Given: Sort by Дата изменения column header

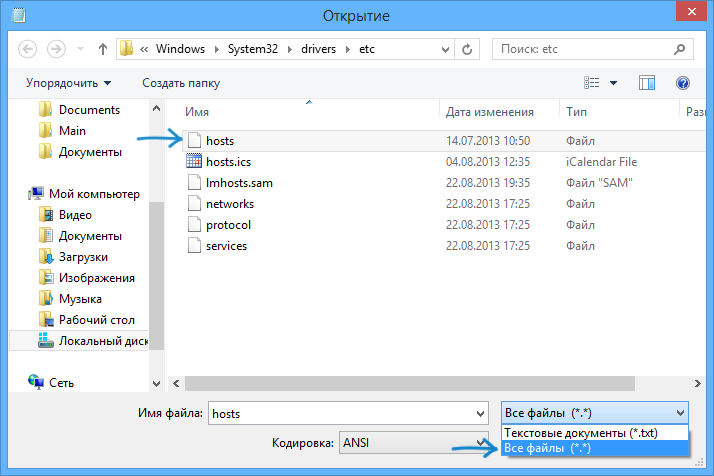Looking at the screenshot, I should 490,112.
